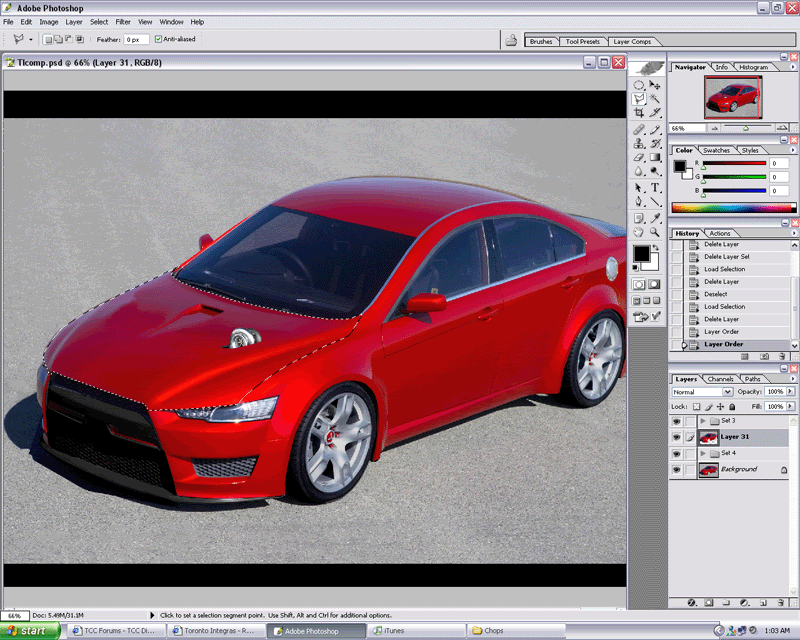Delete layer using Layers panel trash icon

coord(783,603)
